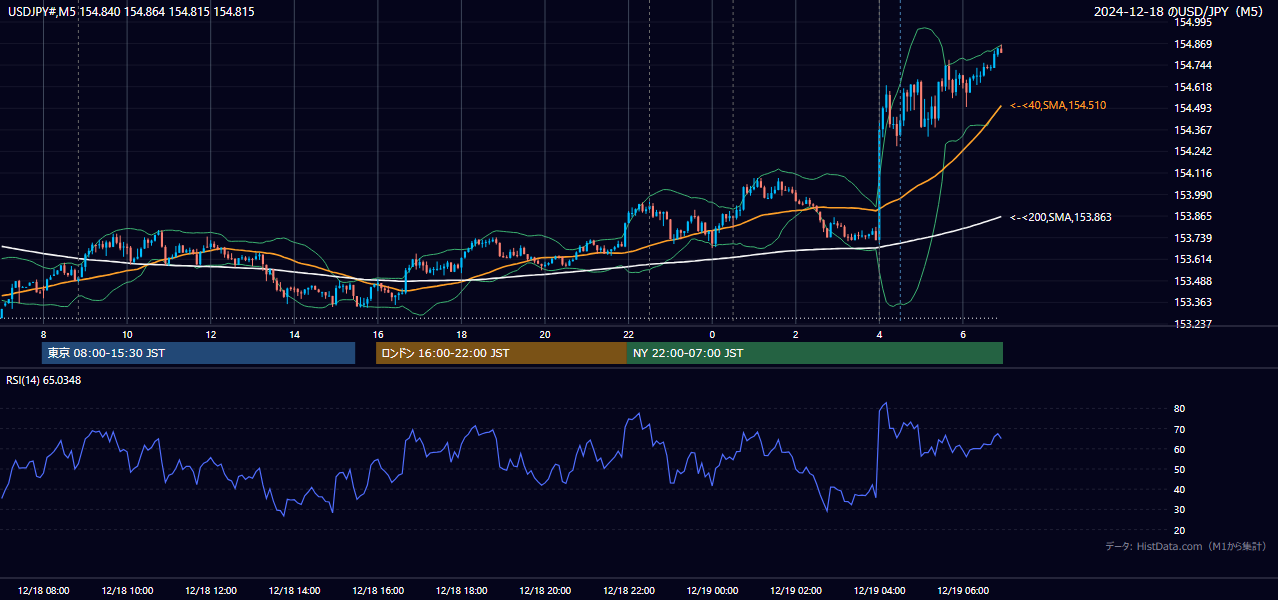Click the 12/19 06:00 date-time label
Screen dimensions: 1278x600
[x=963, y=591]
